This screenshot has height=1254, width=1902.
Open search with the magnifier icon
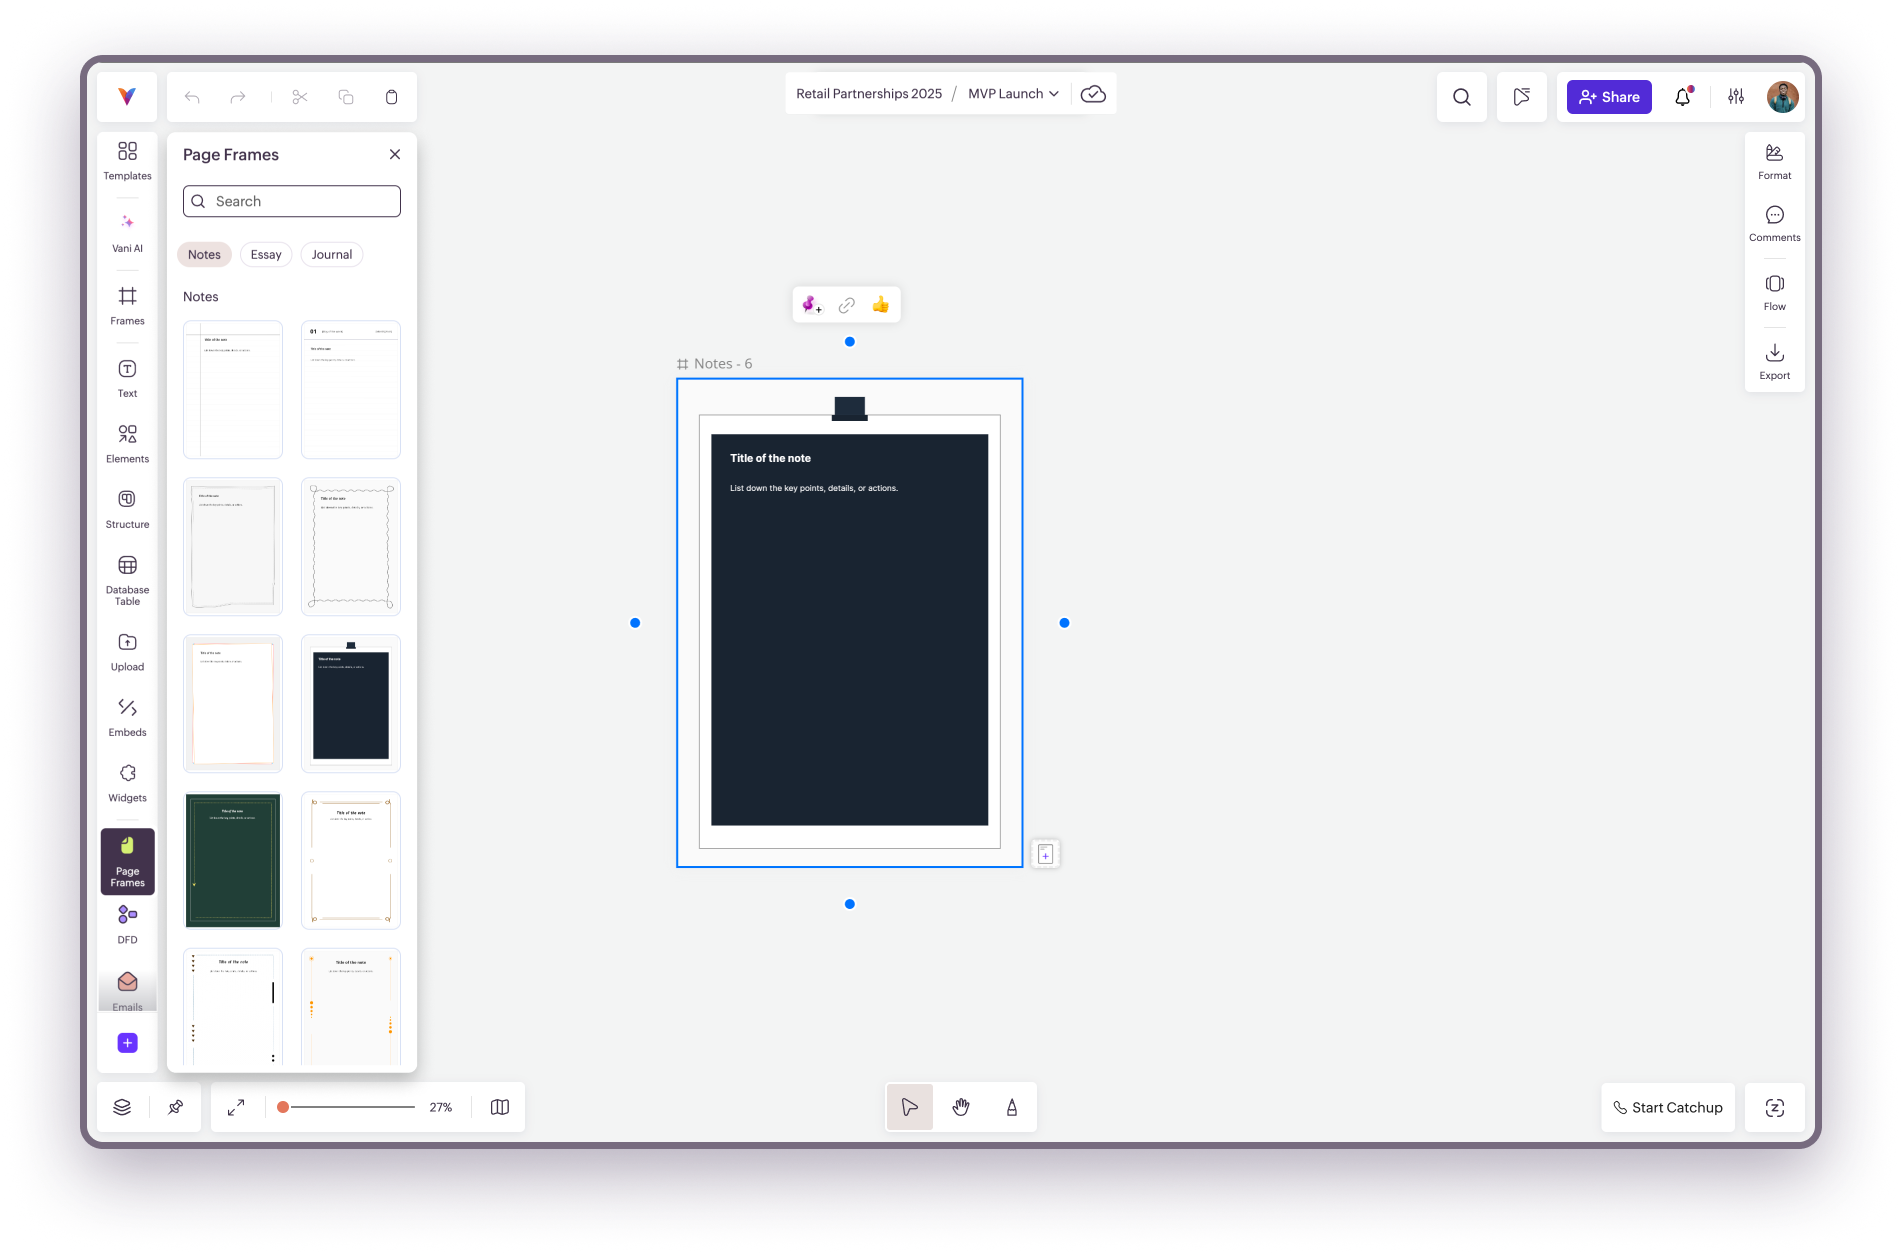[1461, 97]
